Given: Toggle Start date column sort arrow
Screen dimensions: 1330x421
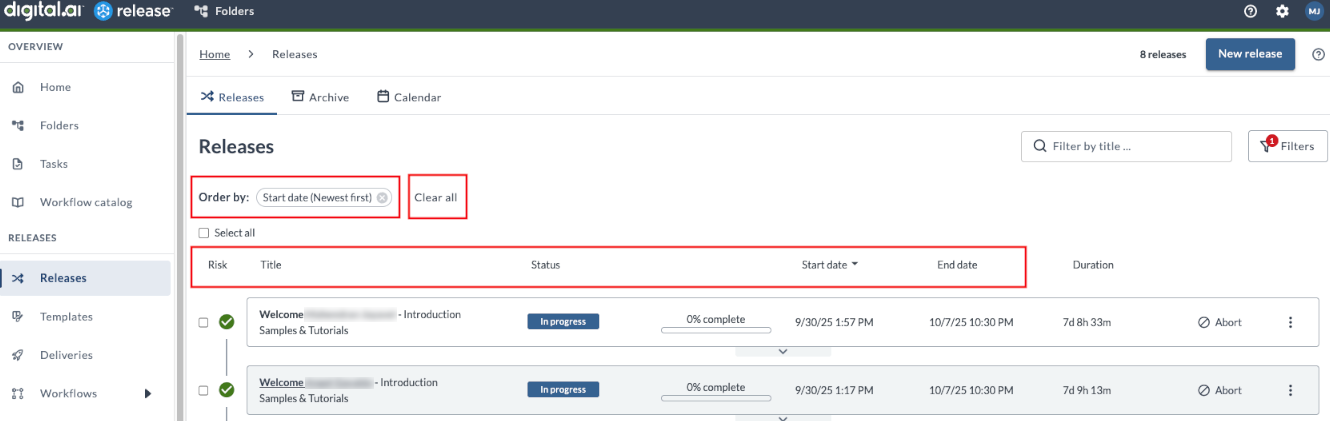Looking at the screenshot, I should 855,265.
